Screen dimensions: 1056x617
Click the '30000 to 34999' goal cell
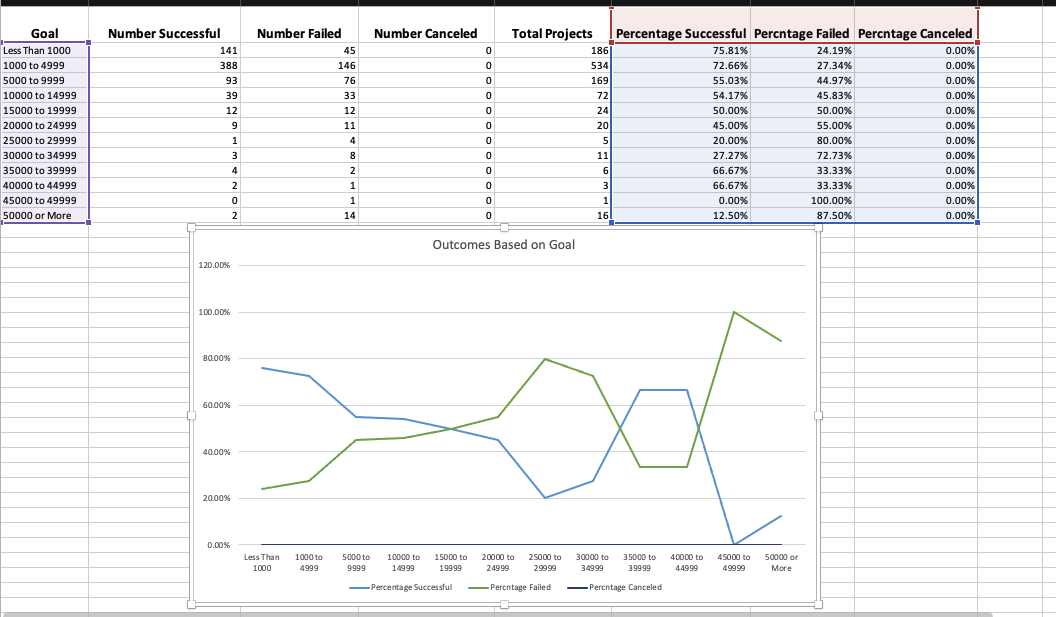(x=44, y=156)
